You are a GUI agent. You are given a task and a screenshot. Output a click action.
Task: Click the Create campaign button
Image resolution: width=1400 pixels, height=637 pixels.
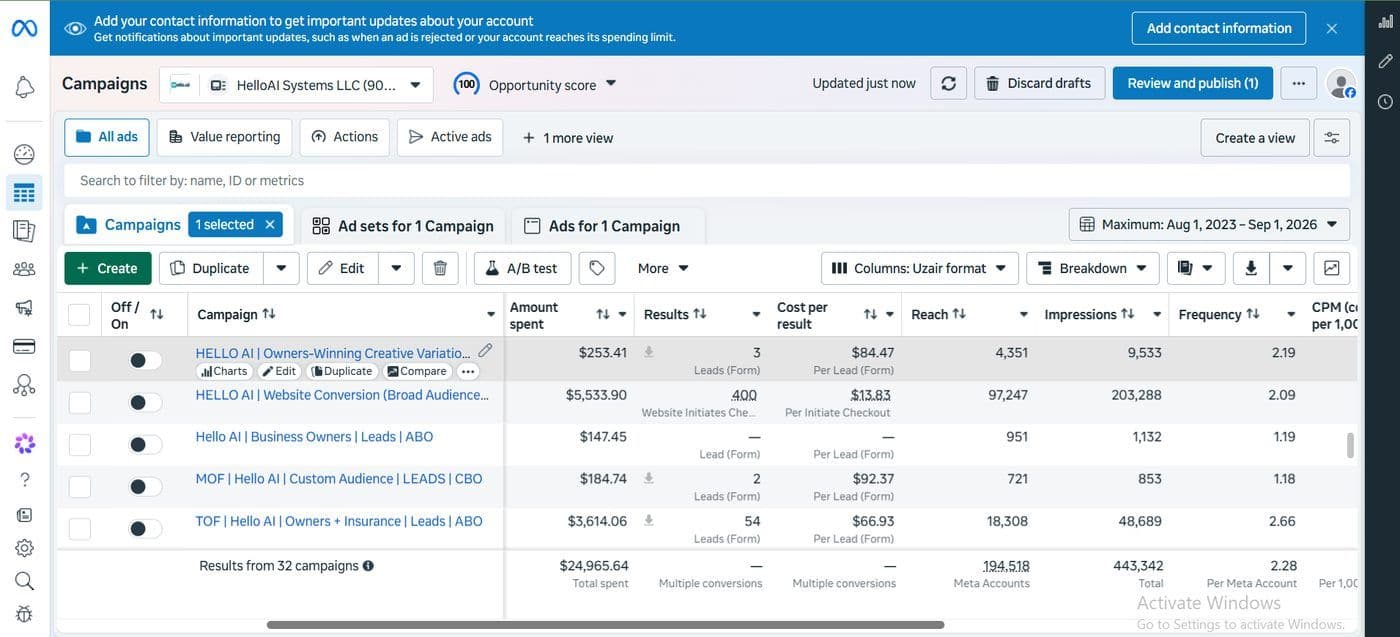pyautogui.click(x=108, y=268)
